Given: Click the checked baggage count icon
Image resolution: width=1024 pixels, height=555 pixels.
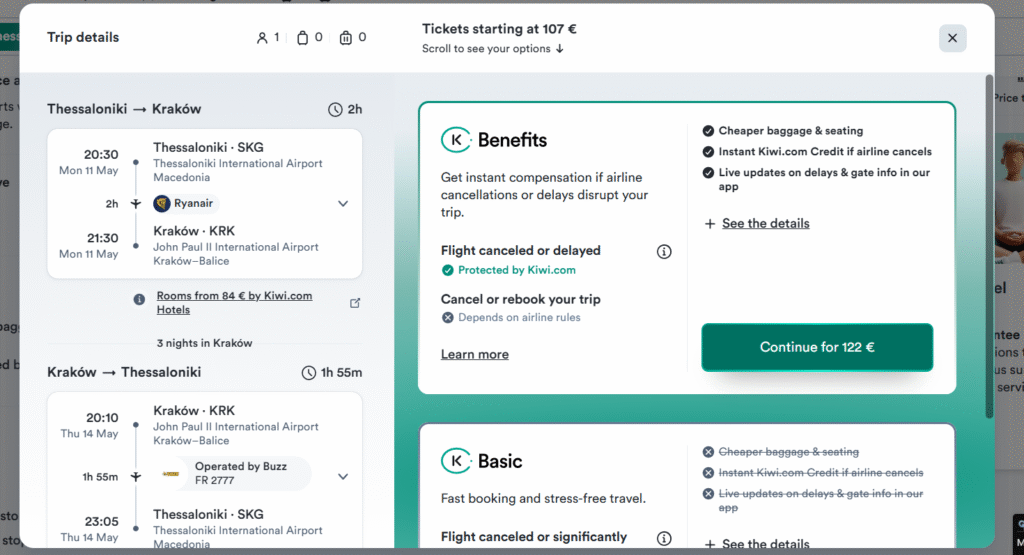Looking at the screenshot, I should [346, 38].
